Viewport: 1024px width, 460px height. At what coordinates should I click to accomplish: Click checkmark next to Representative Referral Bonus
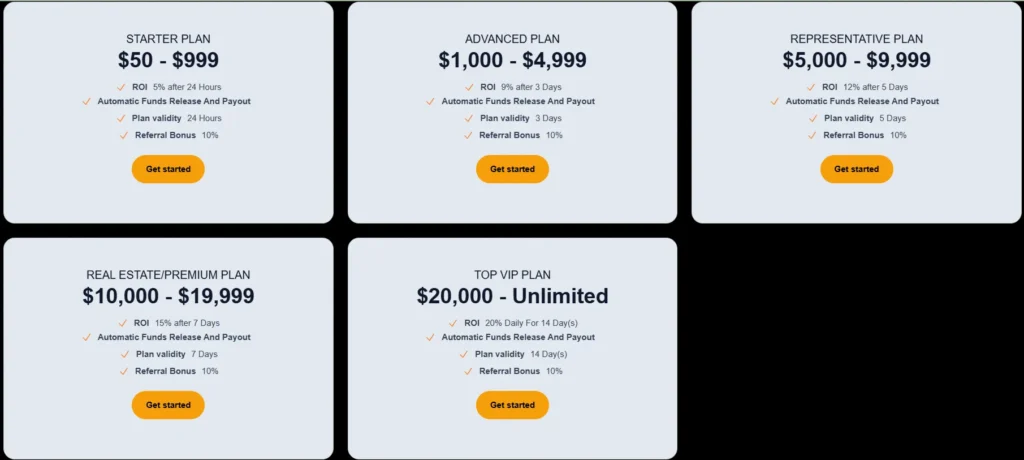pos(812,135)
